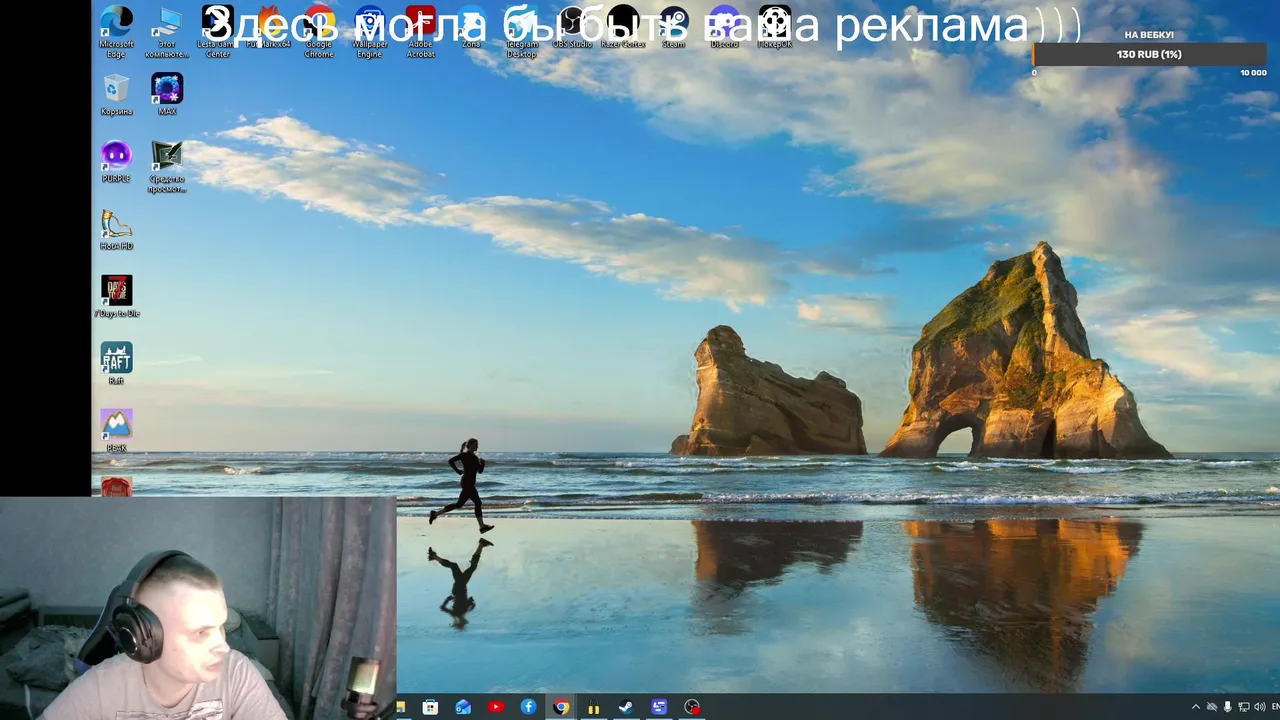This screenshot has width=1280, height=720.
Task: Open the Этот компьютер desktop icon
Action: [167, 32]
